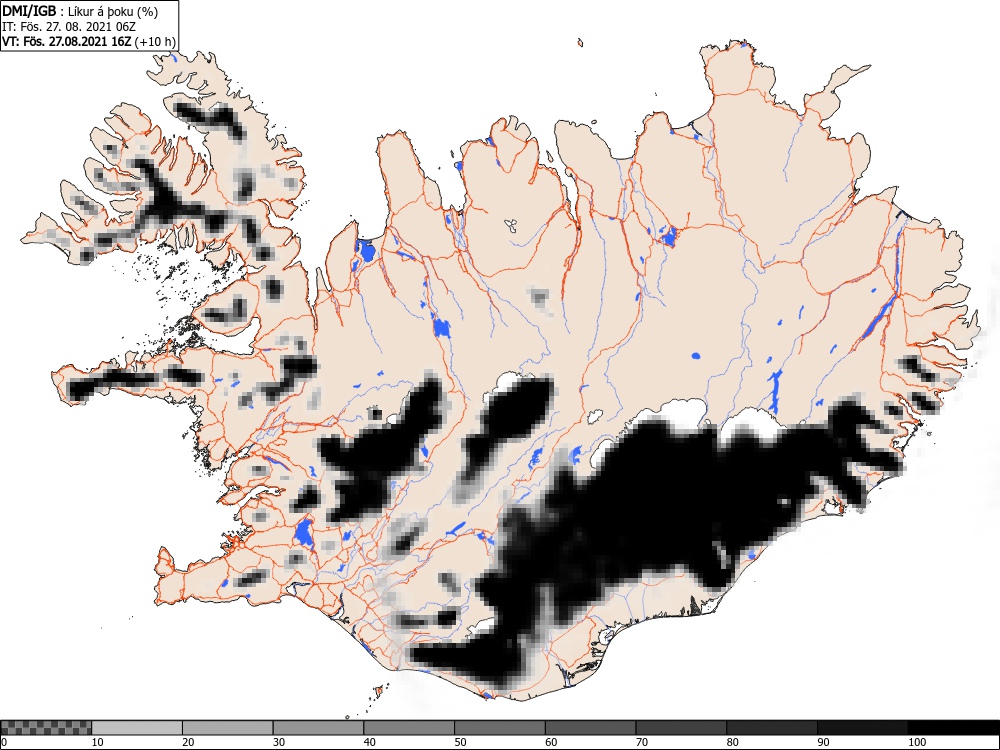Click the '10' scale label
1000x750 pixels.
click(x=98, y=742)
